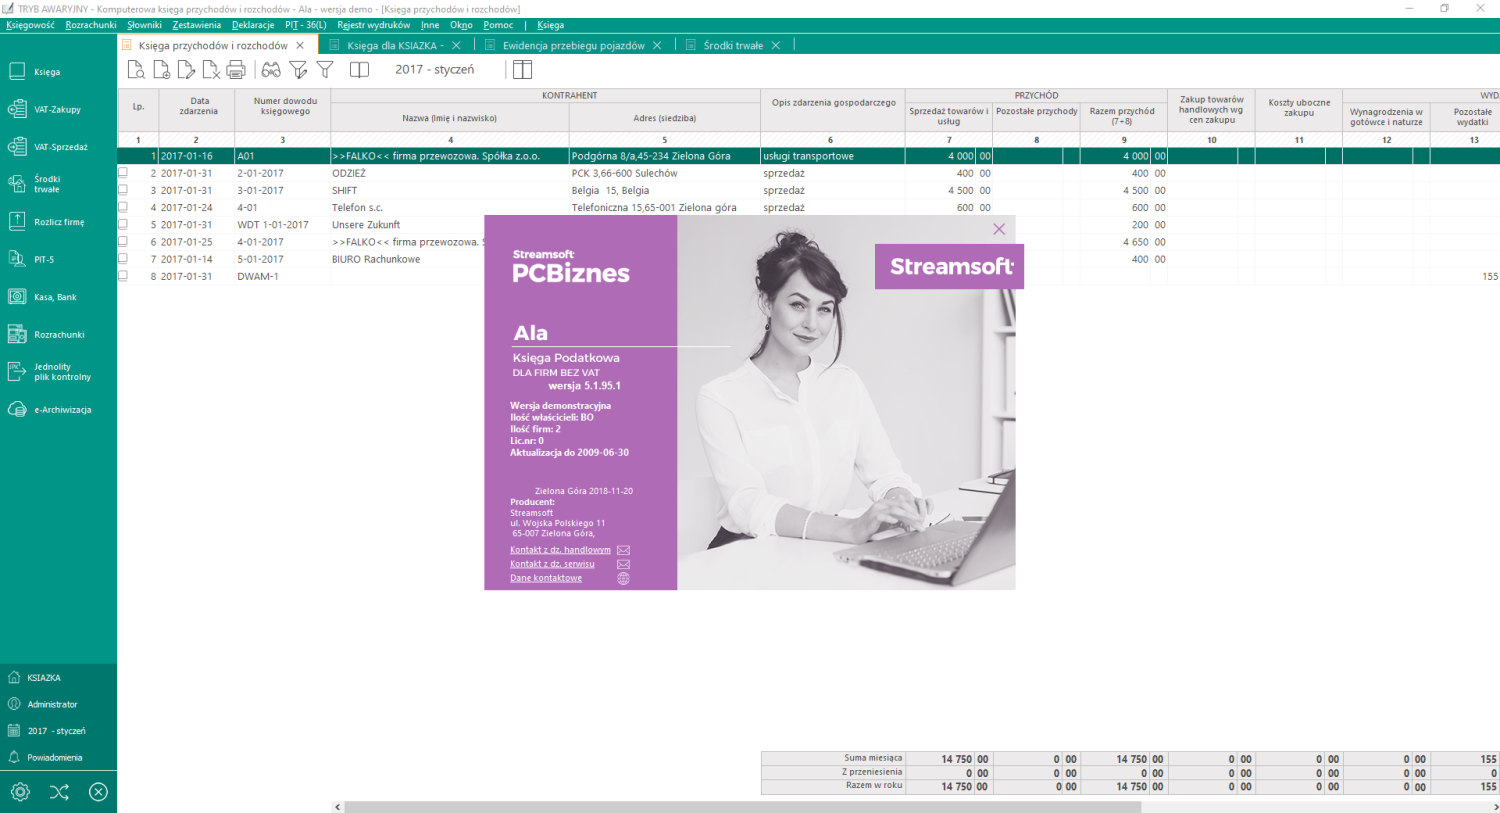This screenshot has height=813, width=1500.
Task: Click the binoculars search icon
Action: (271, 69)
